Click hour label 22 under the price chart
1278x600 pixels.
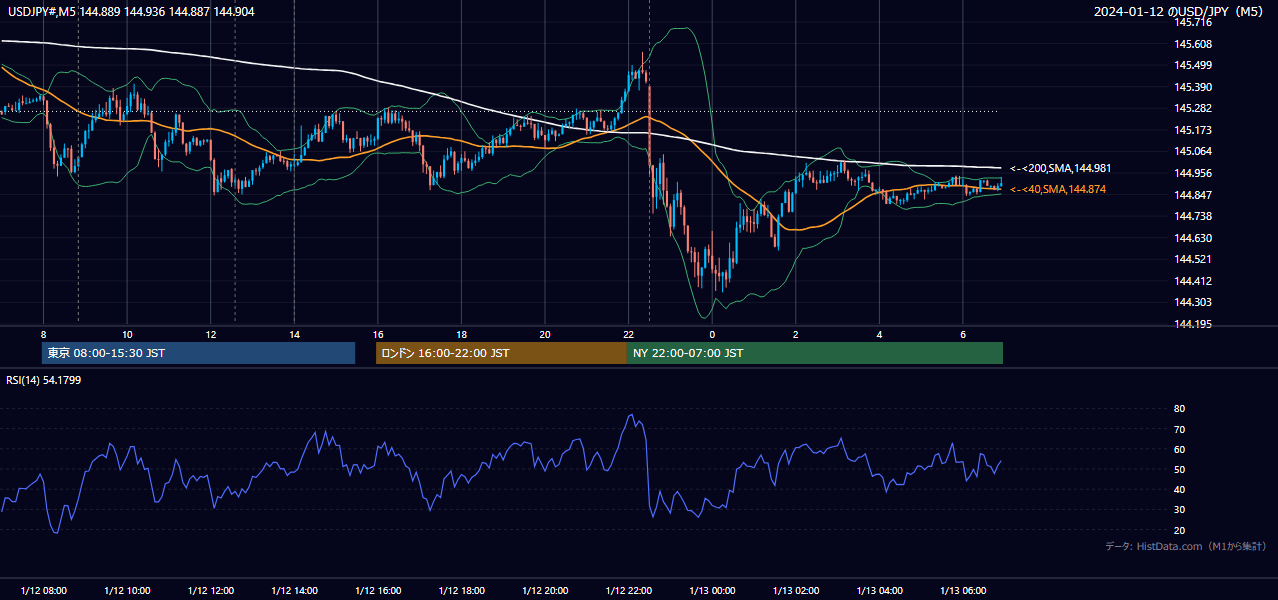[628, 334]
